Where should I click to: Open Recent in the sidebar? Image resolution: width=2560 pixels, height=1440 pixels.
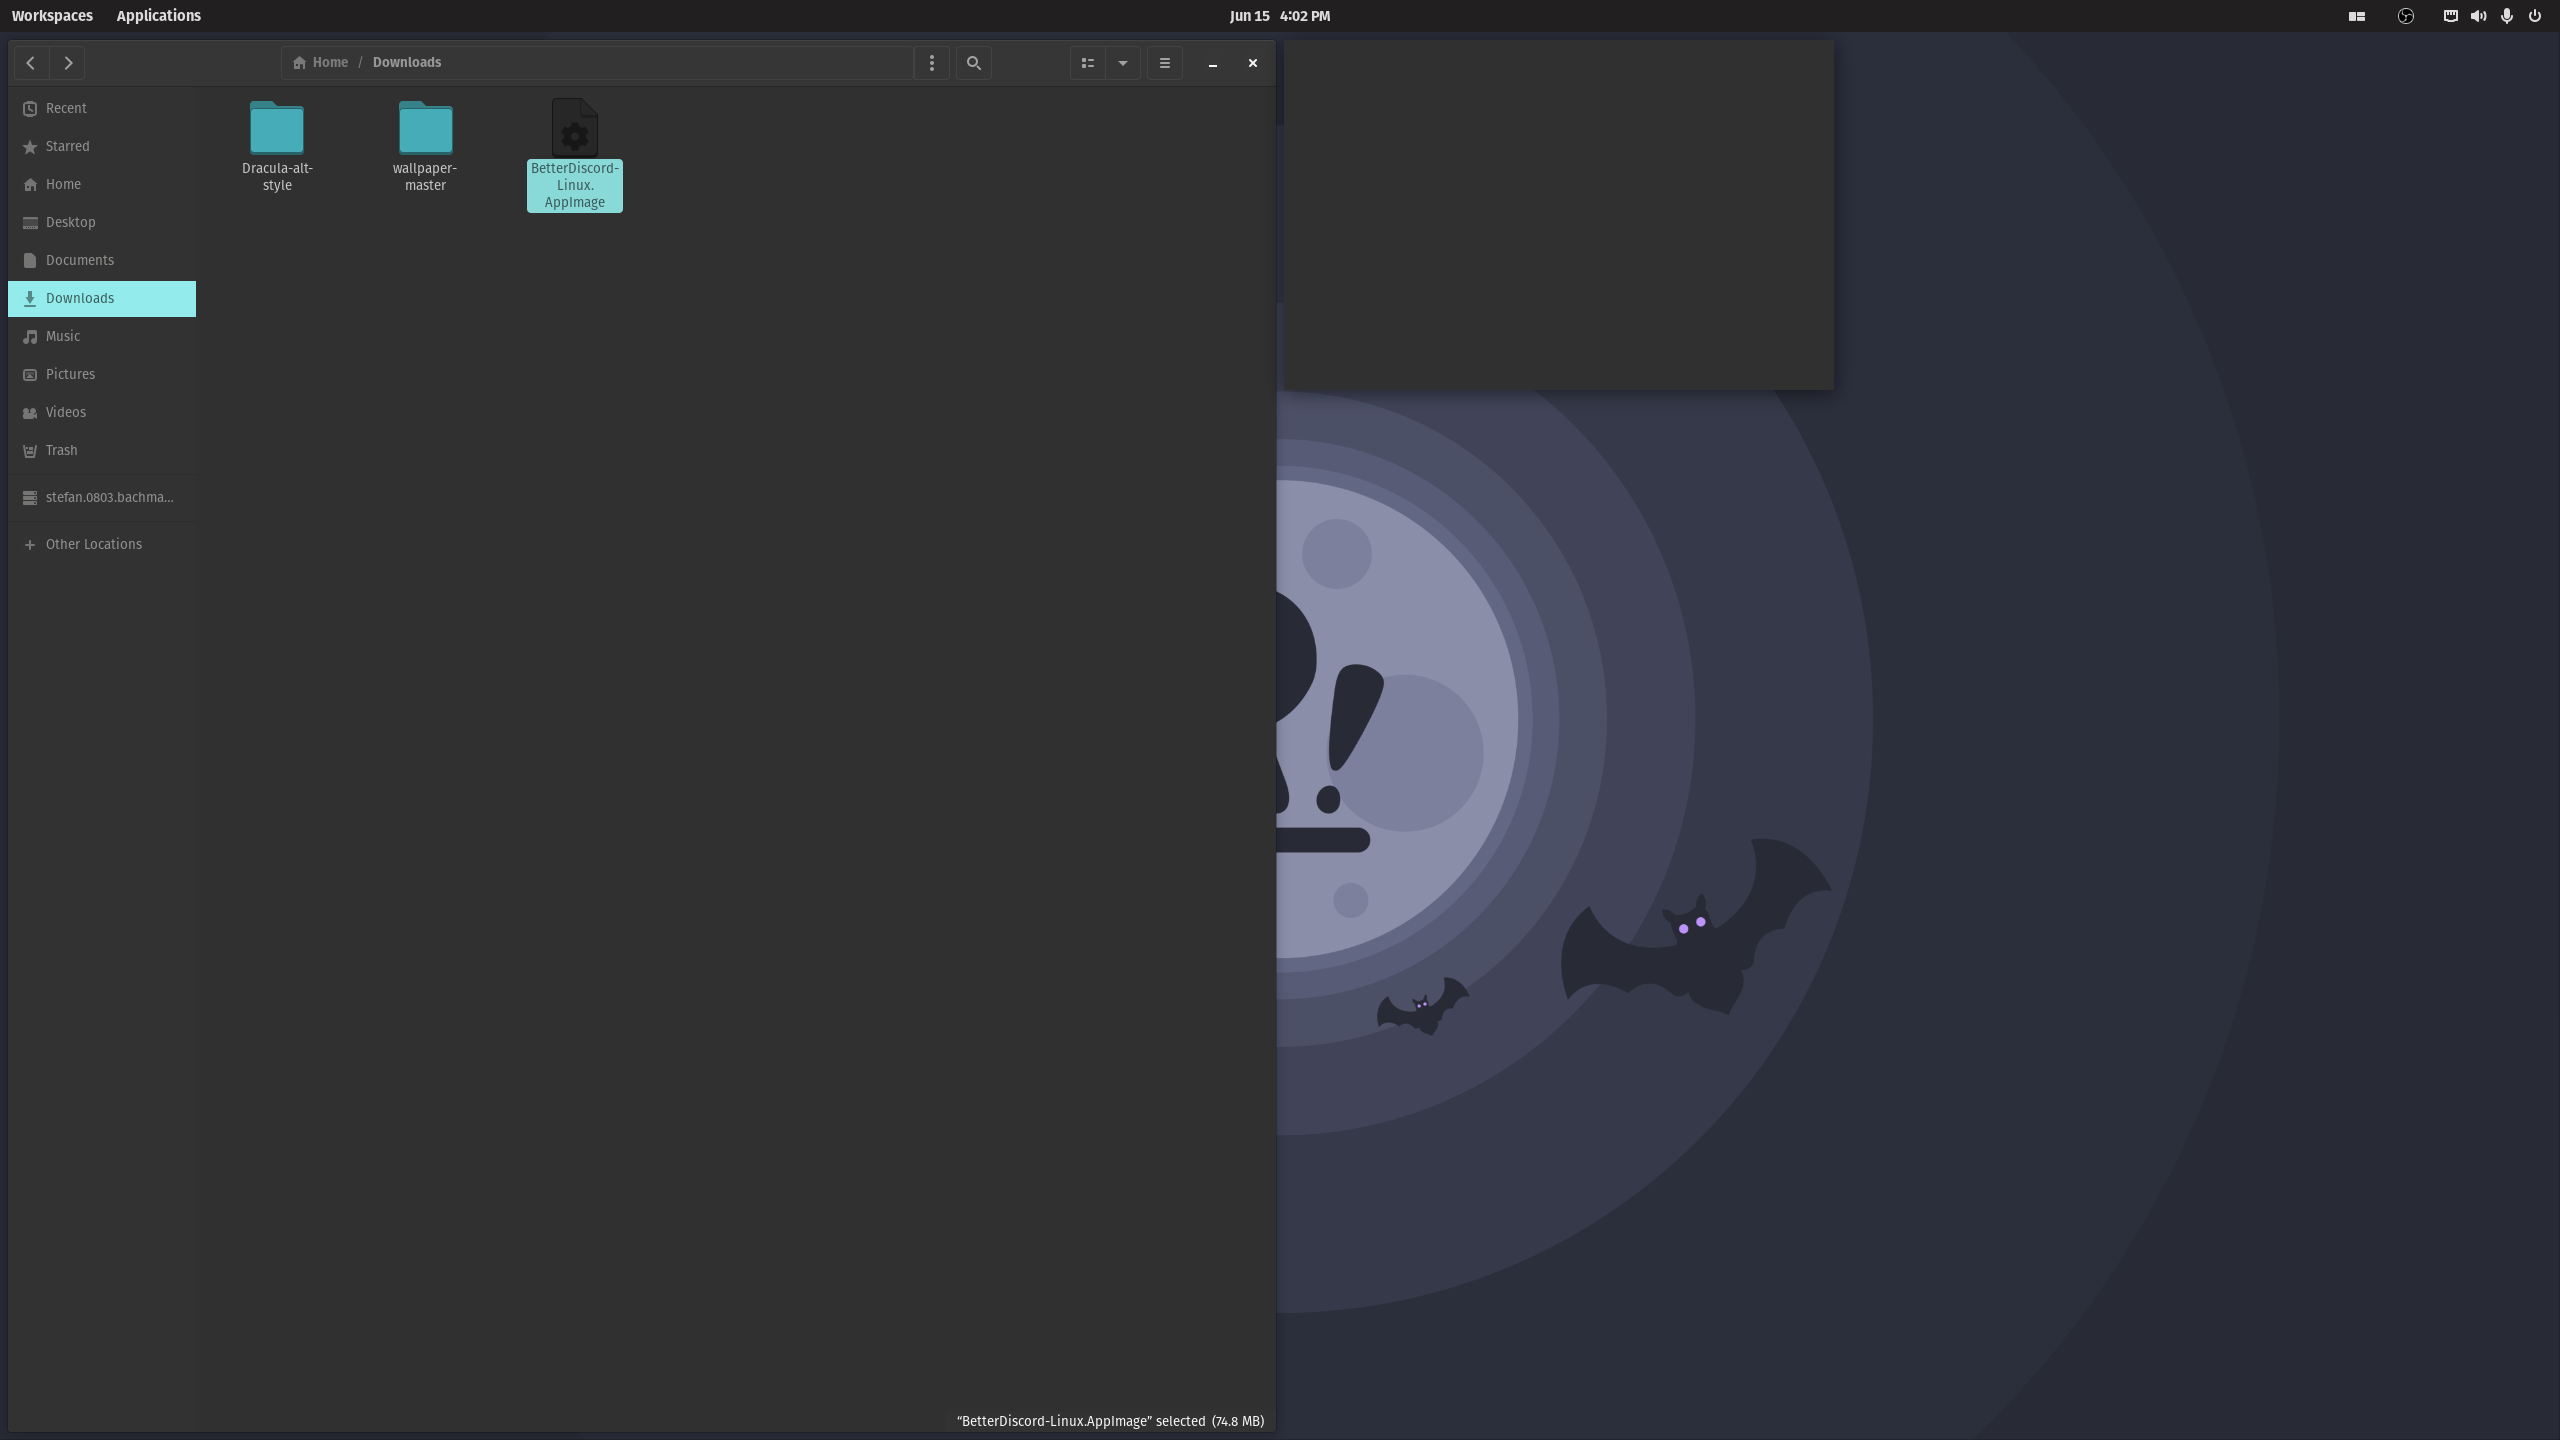pos(66,108)
